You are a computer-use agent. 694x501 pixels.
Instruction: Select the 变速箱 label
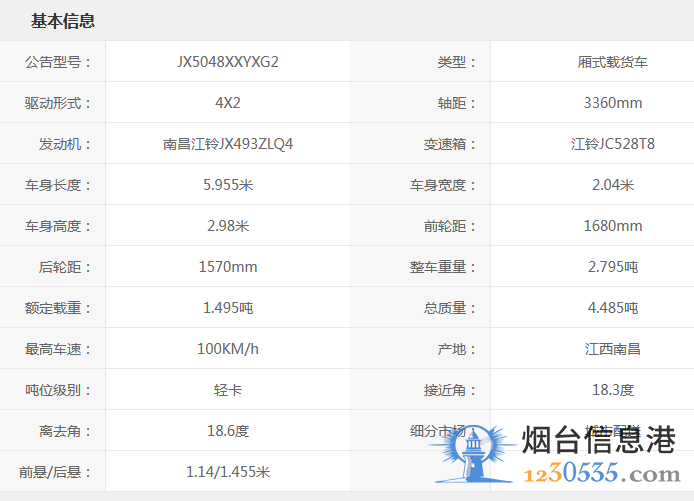(x=449, y=144)
